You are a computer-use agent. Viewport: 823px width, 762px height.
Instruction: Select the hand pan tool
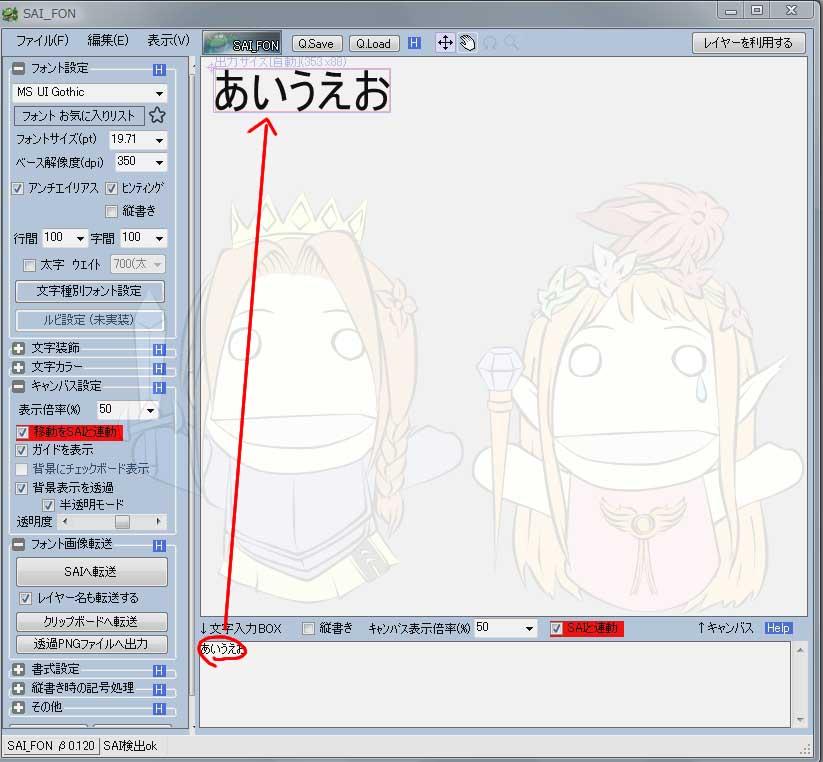coord(467,43)
